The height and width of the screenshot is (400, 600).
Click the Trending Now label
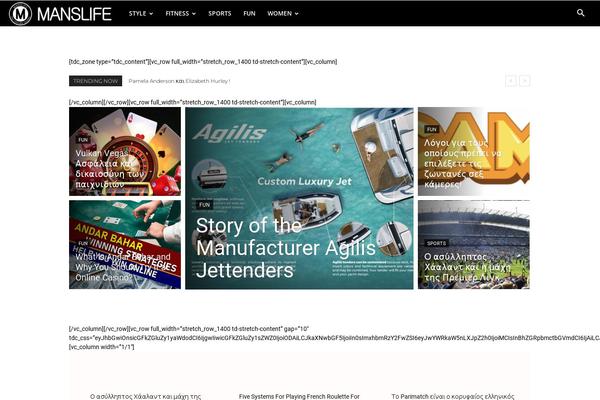(x=96, y=81)
